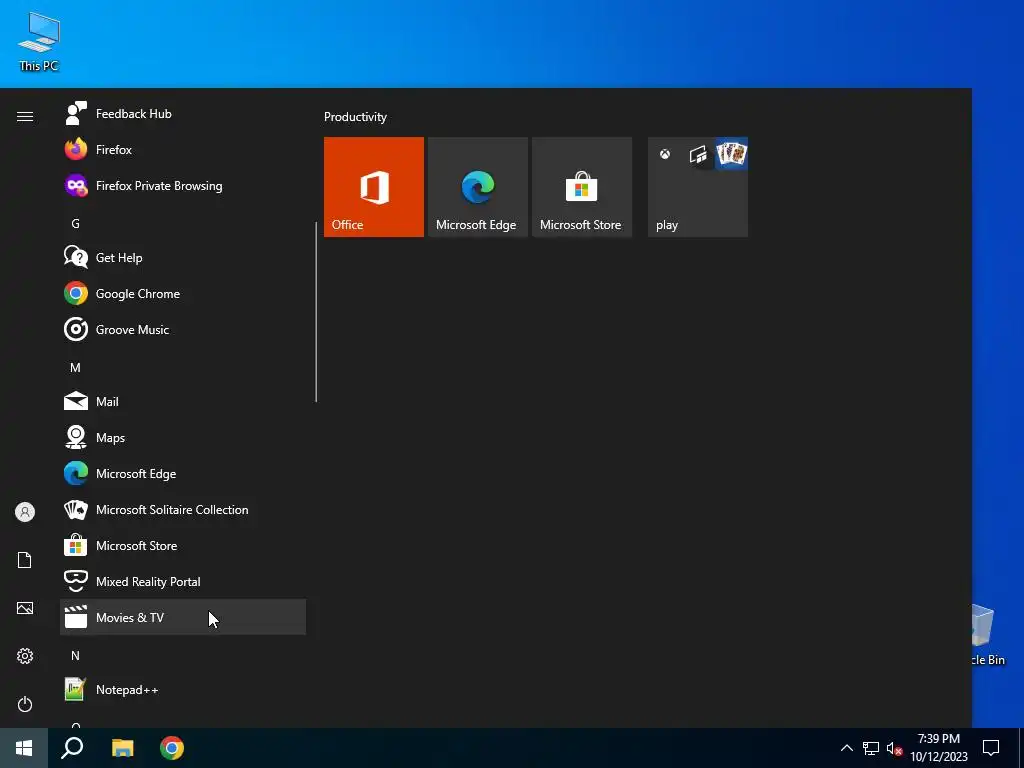Screen dimensions: 1024x768
Task: Open Microsoft Store from the app list
Action: 183,545
